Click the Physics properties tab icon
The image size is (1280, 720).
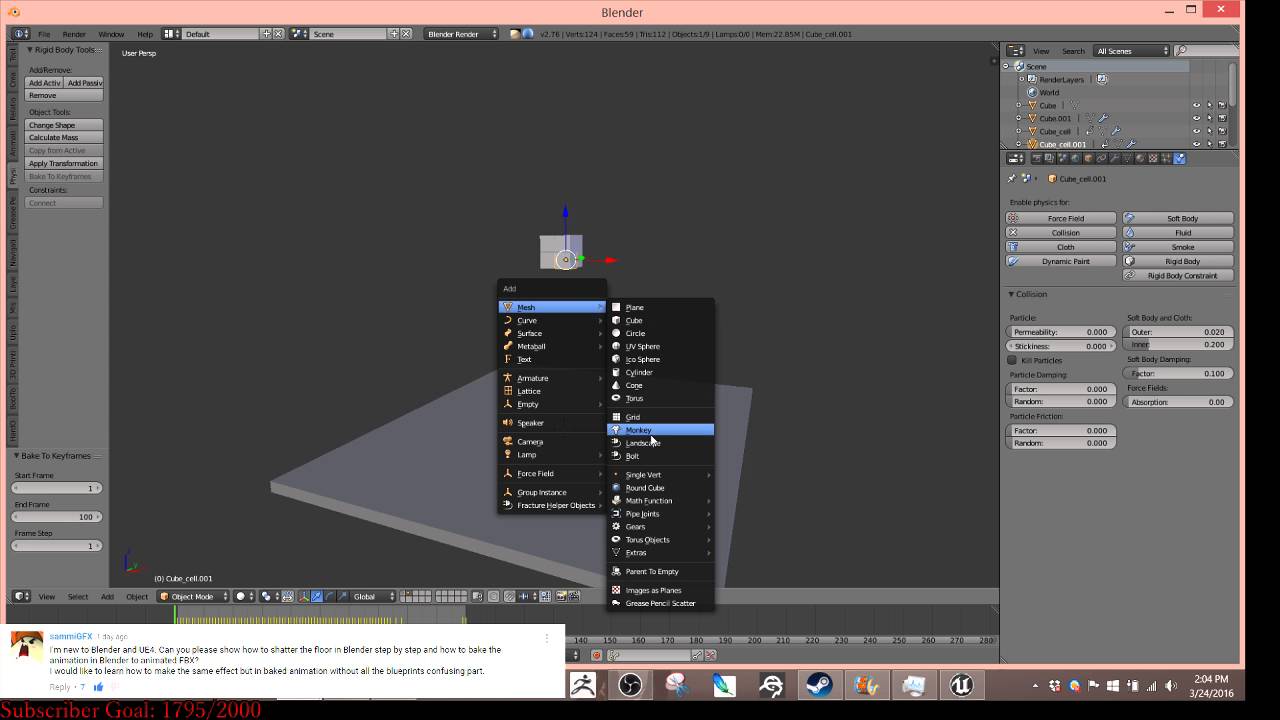(1179, 158)
